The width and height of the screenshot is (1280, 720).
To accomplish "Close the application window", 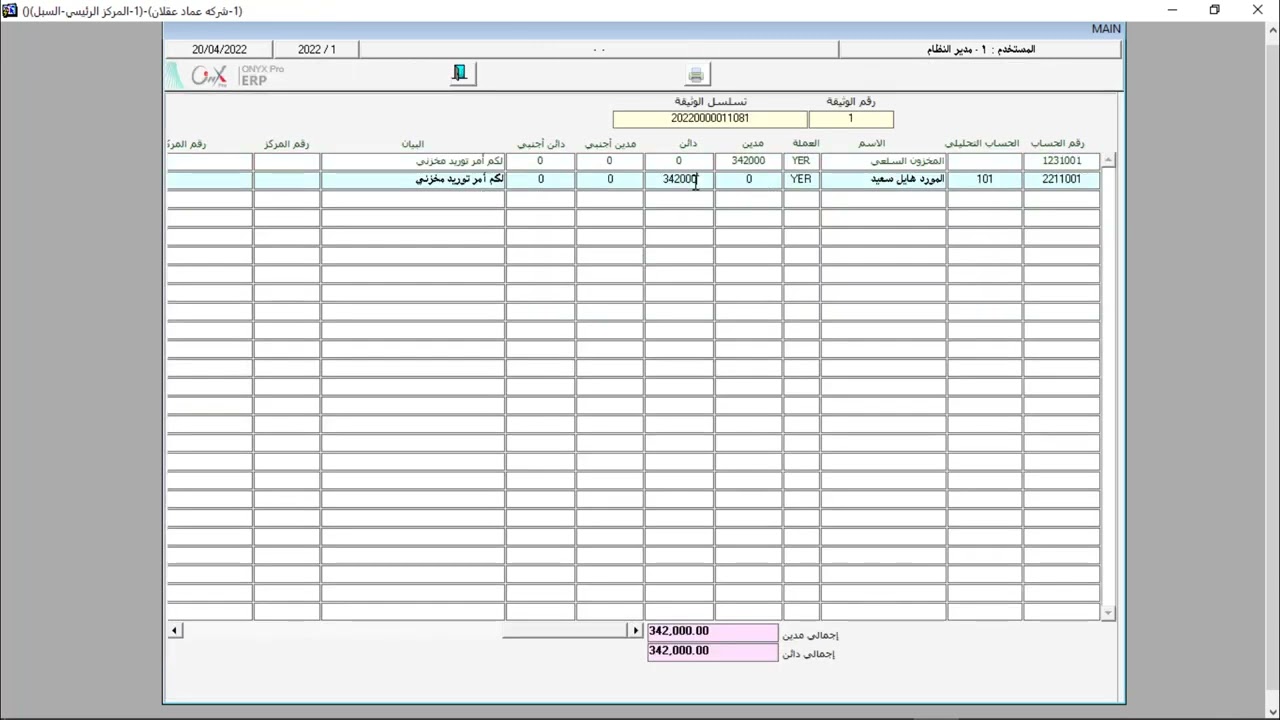I will (x=1258, y=10).
